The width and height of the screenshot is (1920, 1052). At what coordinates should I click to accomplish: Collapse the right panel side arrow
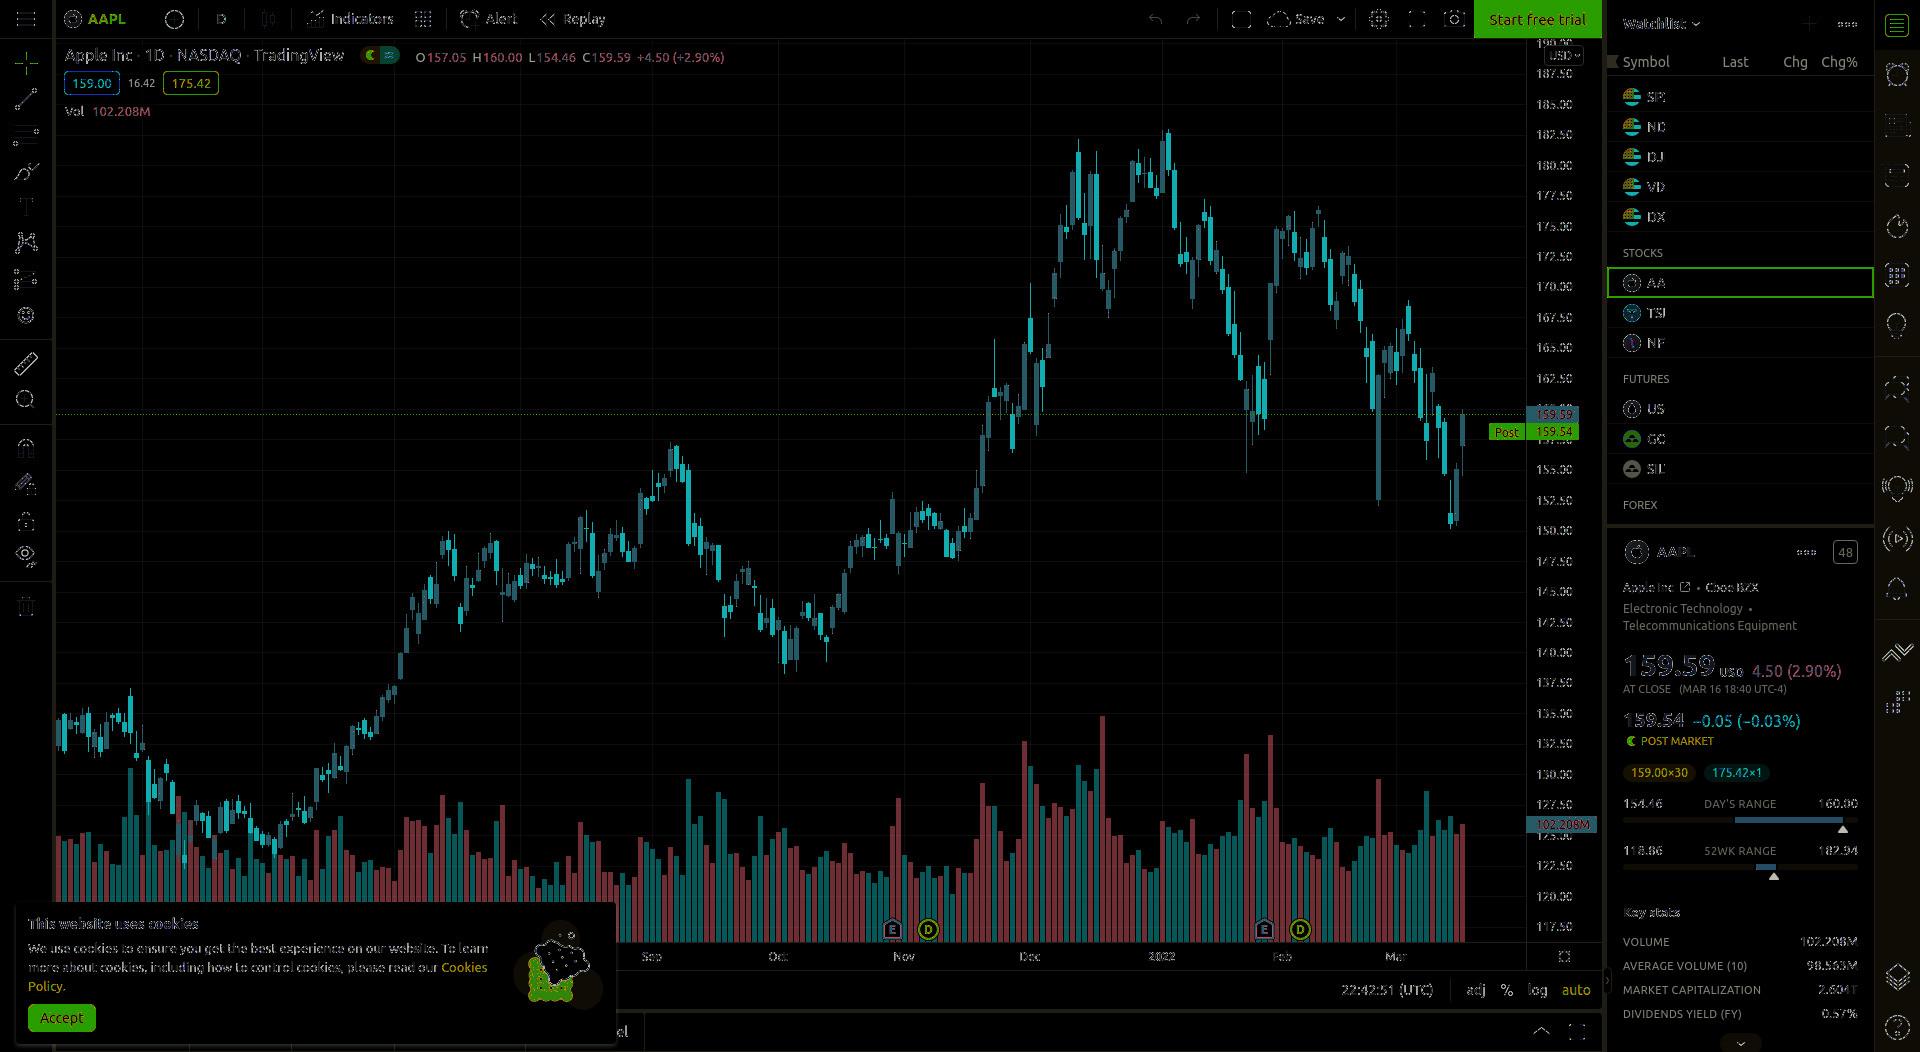pos(1607,981)
